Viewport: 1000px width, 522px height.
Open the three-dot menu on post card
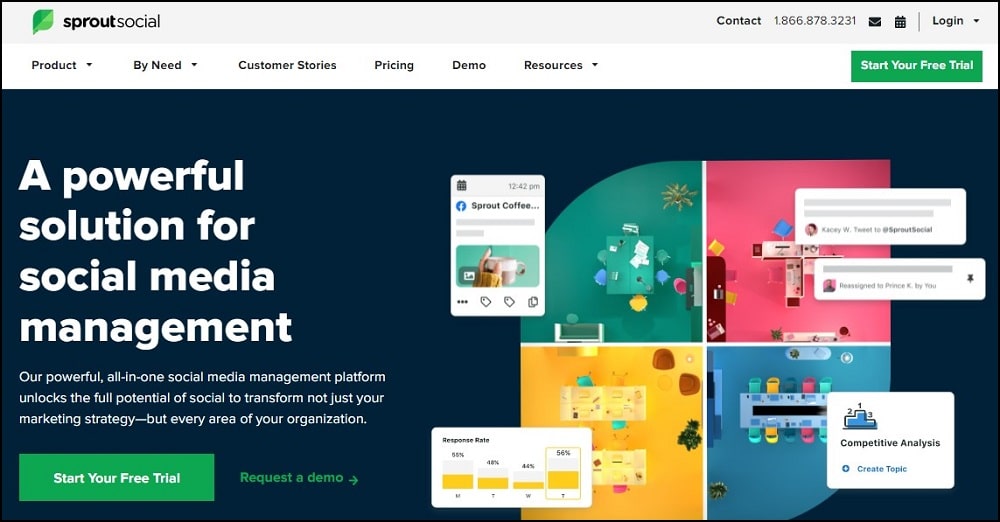coord(462,302)
